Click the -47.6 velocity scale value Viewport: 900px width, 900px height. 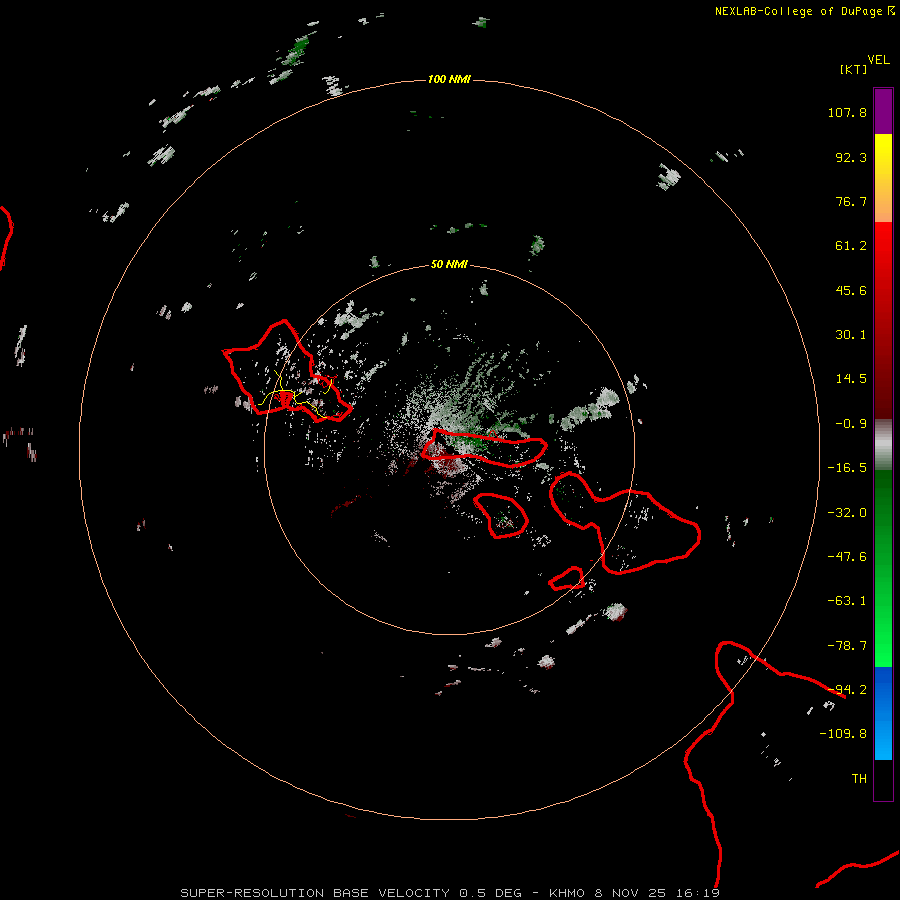tap(847, 557)
